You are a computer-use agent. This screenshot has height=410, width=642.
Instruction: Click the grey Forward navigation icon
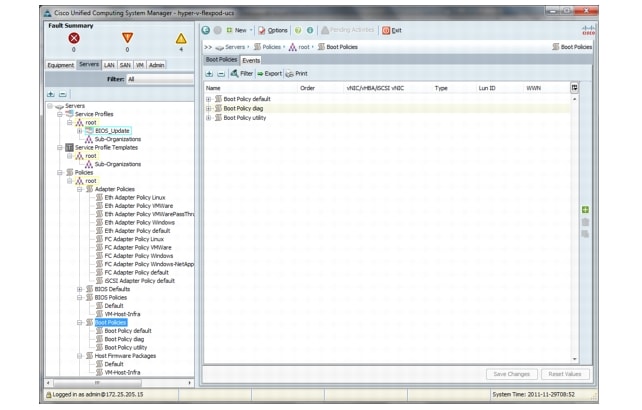pyautogui.click(x=217, y=30)
